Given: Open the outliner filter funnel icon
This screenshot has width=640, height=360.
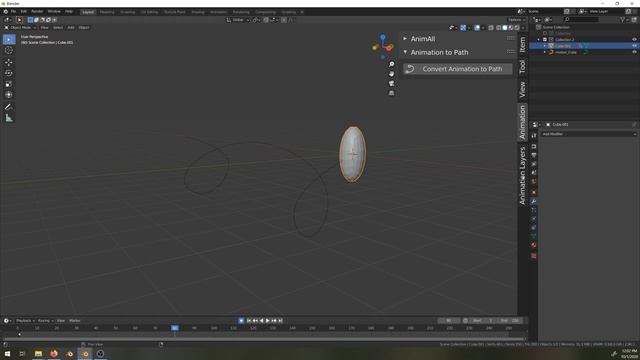Looking at the screenshot, I should coord(623,20).
